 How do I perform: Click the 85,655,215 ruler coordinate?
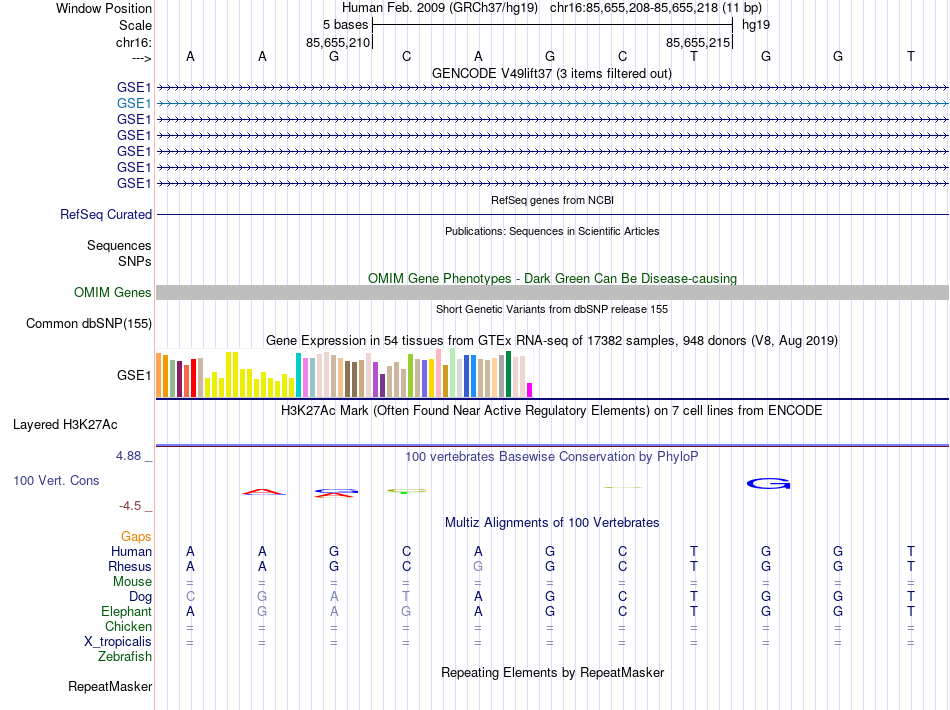coord(697,42)
